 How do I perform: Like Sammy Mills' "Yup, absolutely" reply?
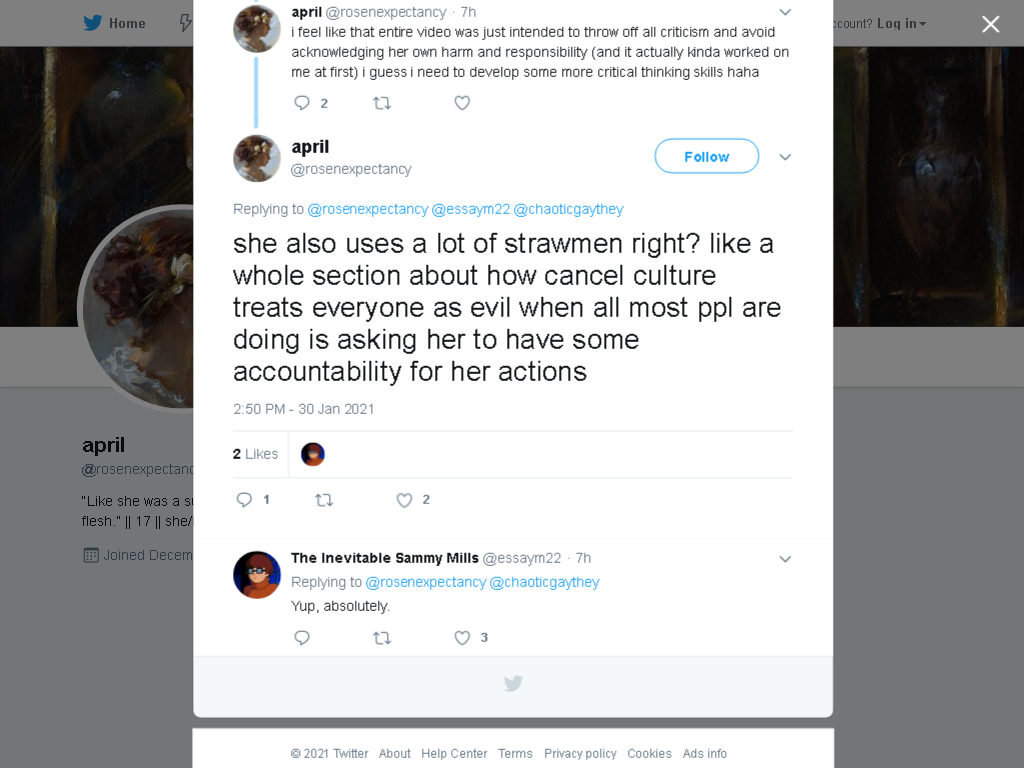(x=462, y=638)
